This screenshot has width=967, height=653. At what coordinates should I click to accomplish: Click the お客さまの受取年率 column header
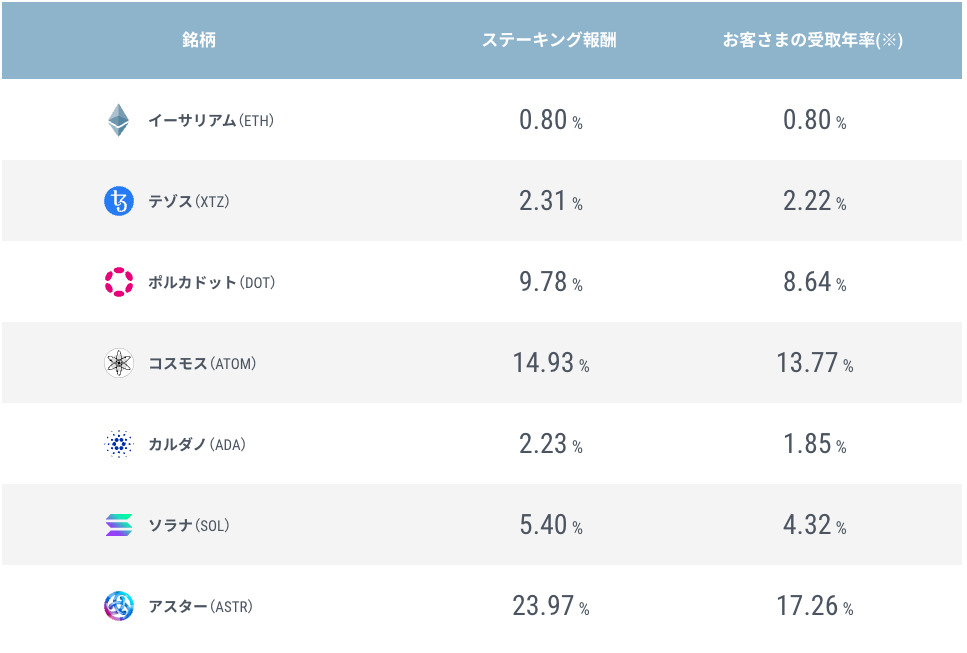(813, 41)
